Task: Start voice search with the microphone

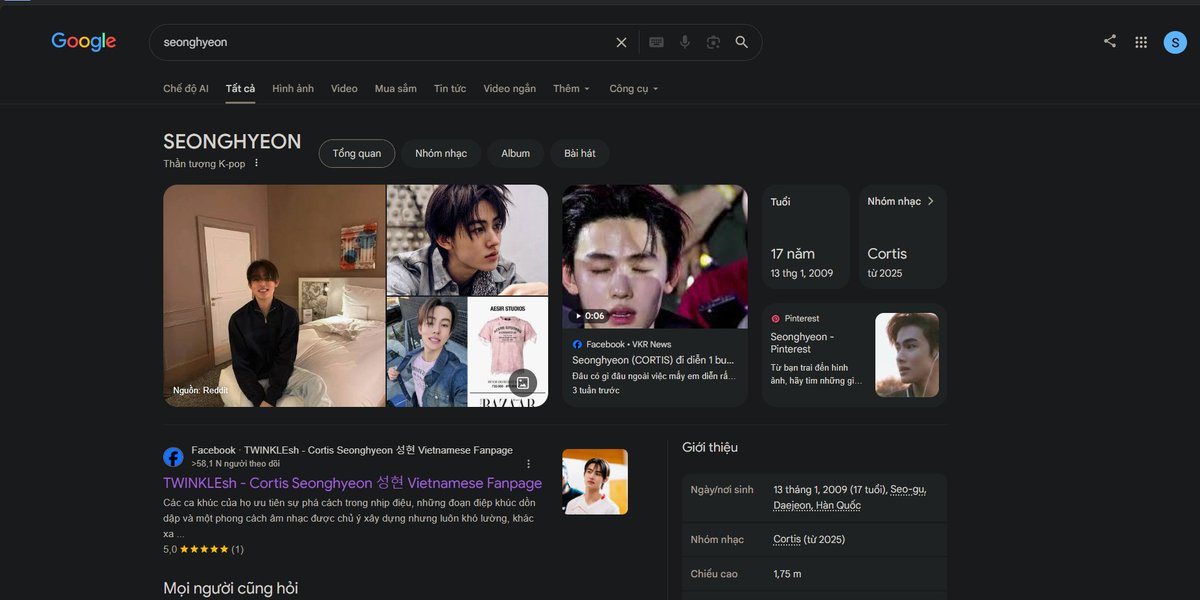Action: point(685,42)
